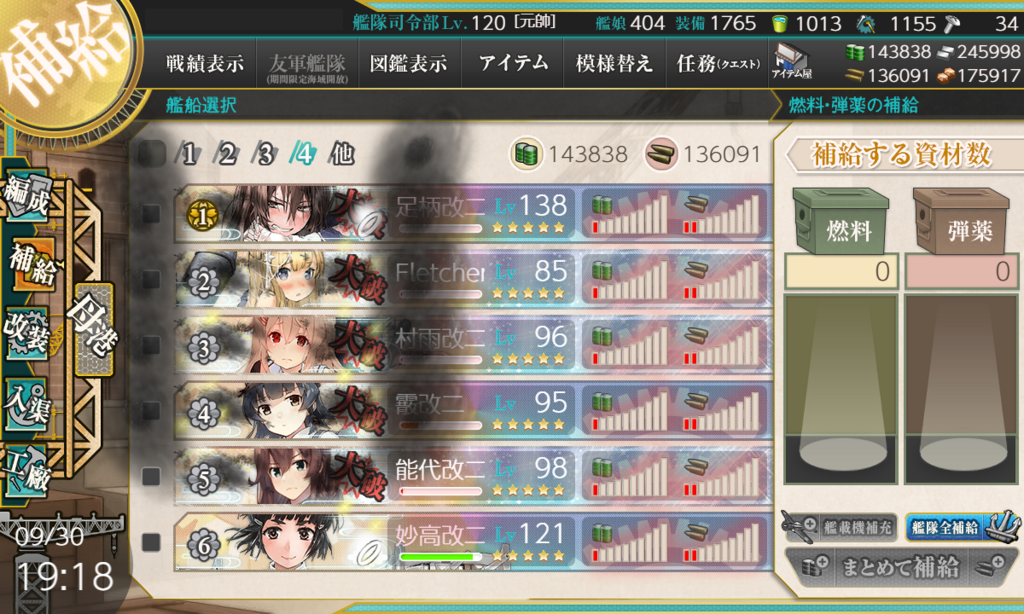Screen dimensions: 1024x614
Task: Open the 任務 quest menu
Action: (717, 63)
